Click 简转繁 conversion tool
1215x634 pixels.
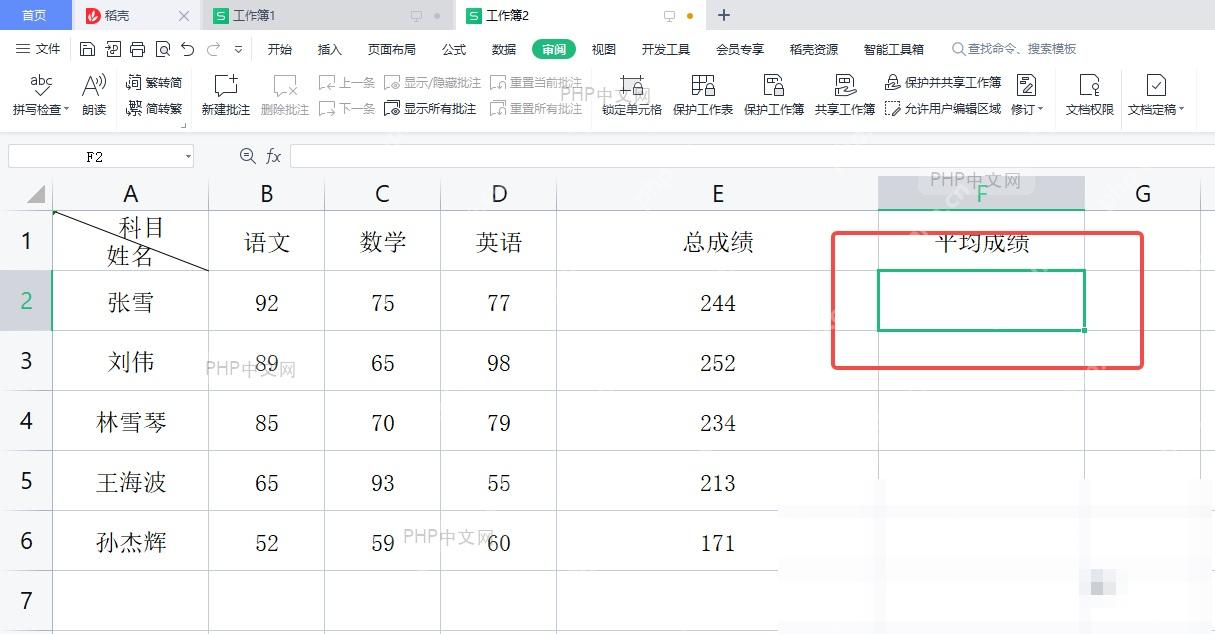tap(154, 108)
